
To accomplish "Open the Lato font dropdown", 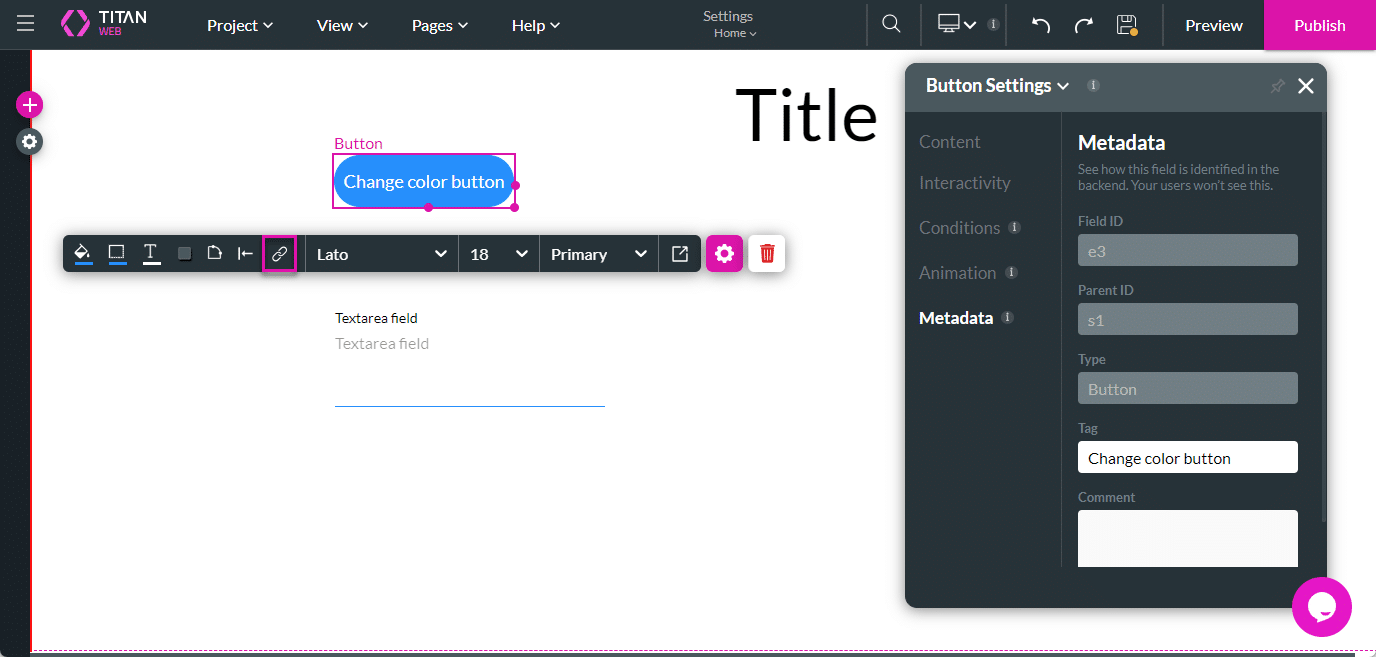I will point(380,253).
